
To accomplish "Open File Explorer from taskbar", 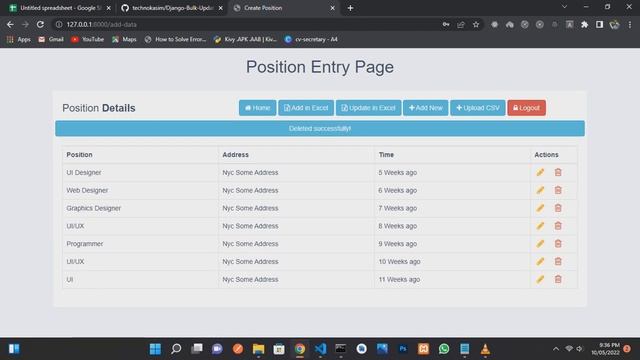I will coord(258,349).
